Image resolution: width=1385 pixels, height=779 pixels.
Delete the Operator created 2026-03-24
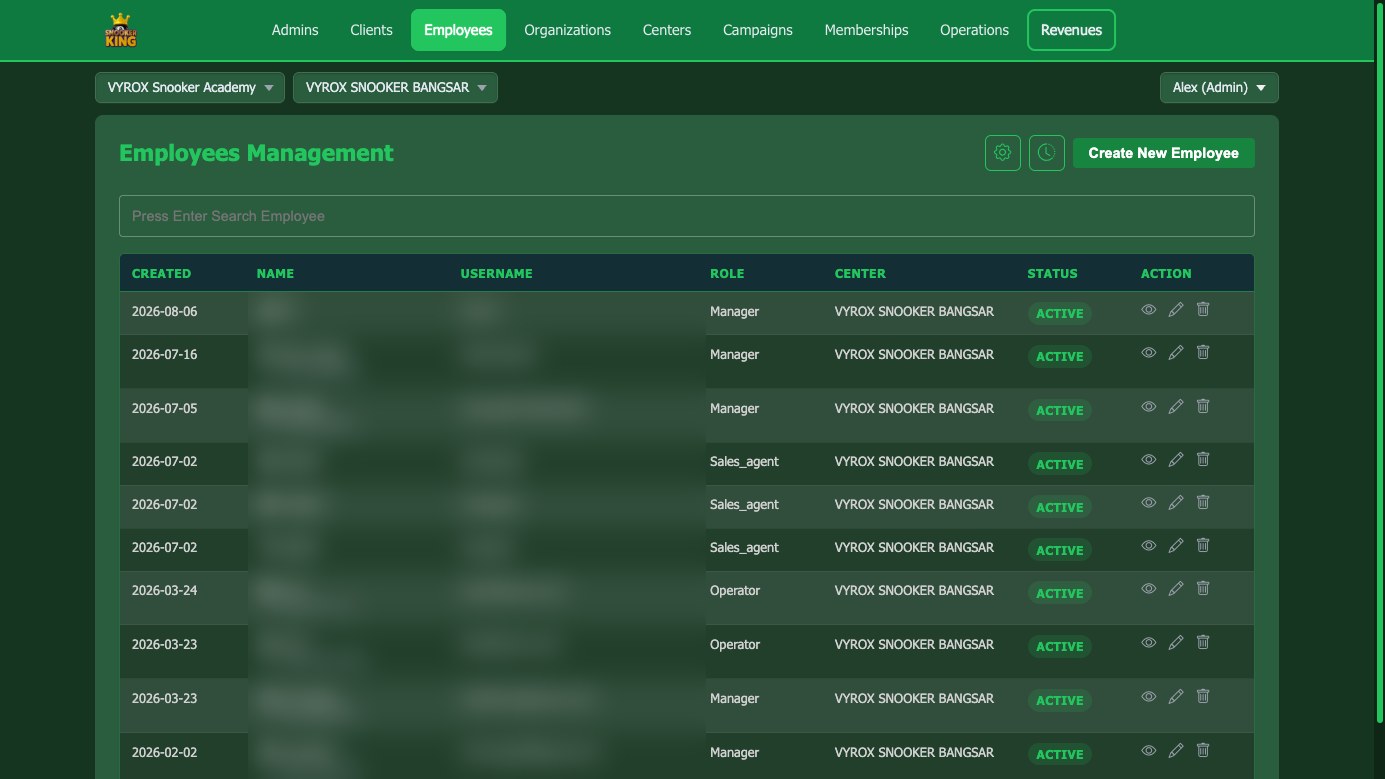tap(1203, 589)
